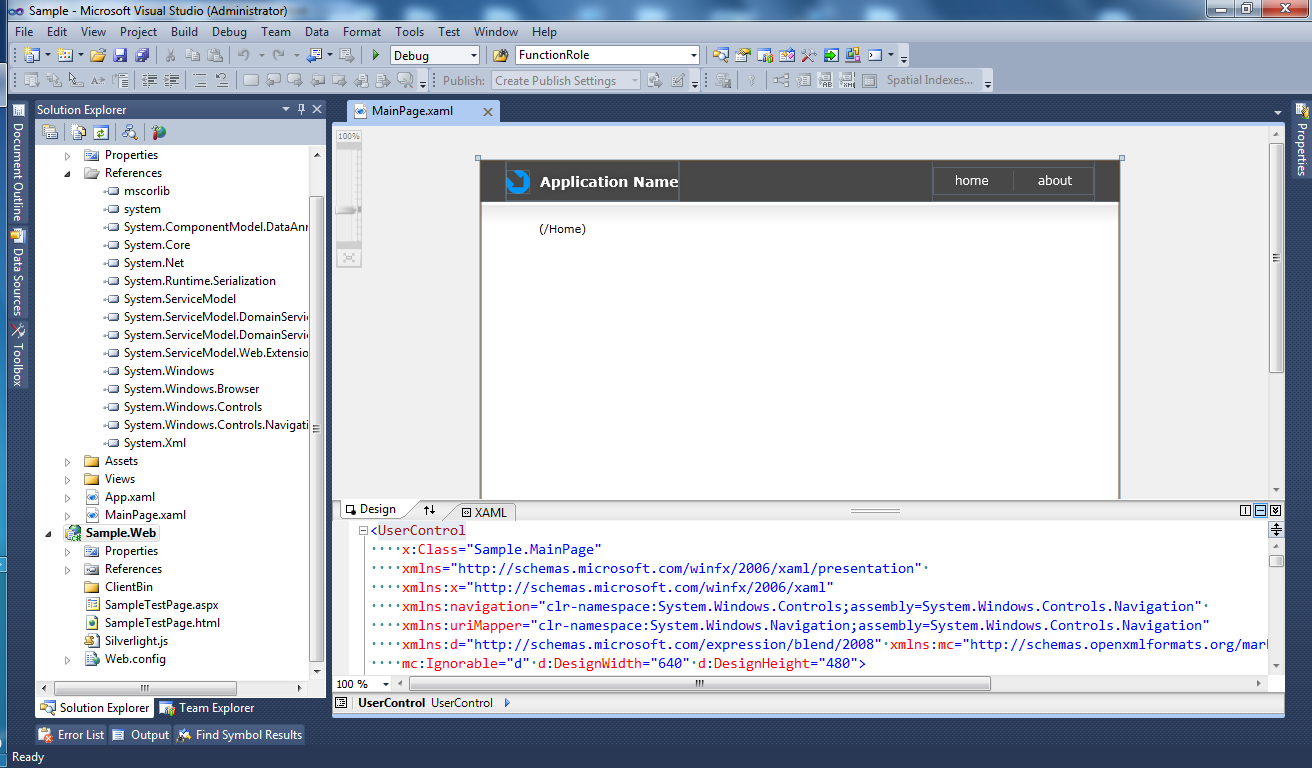Click the Toolbox hammer-and-wrench toolbar icon
Viewport: 1312px width, 768px height.
809,55
